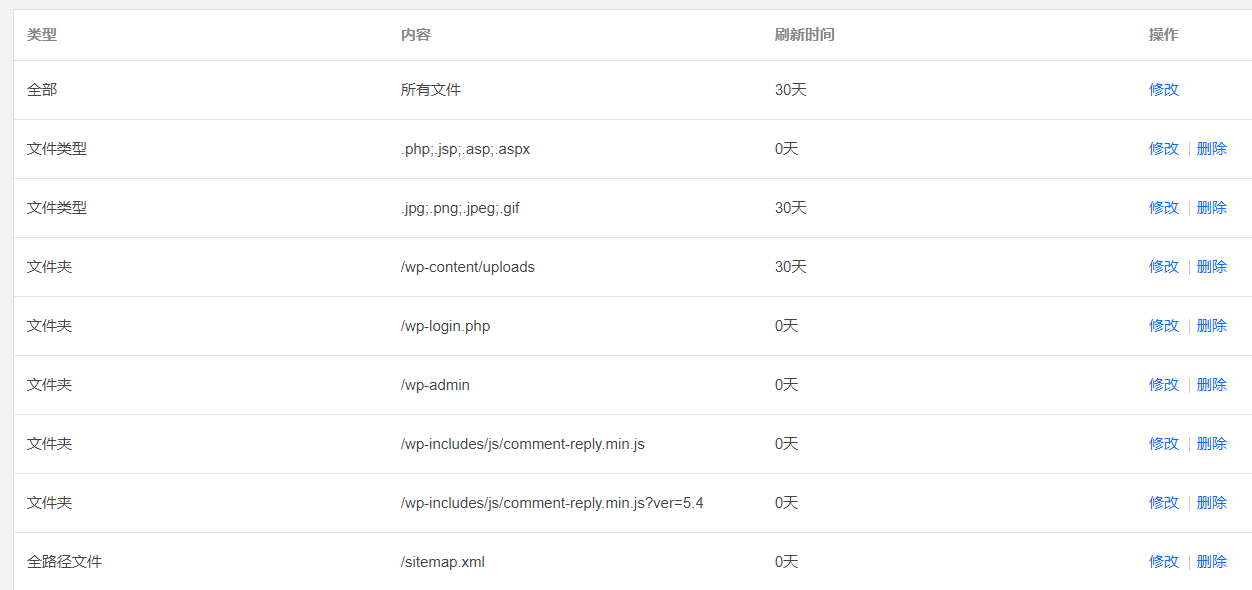
Task: Delete the /wp-login.php rule
Action: (1211, 326)
